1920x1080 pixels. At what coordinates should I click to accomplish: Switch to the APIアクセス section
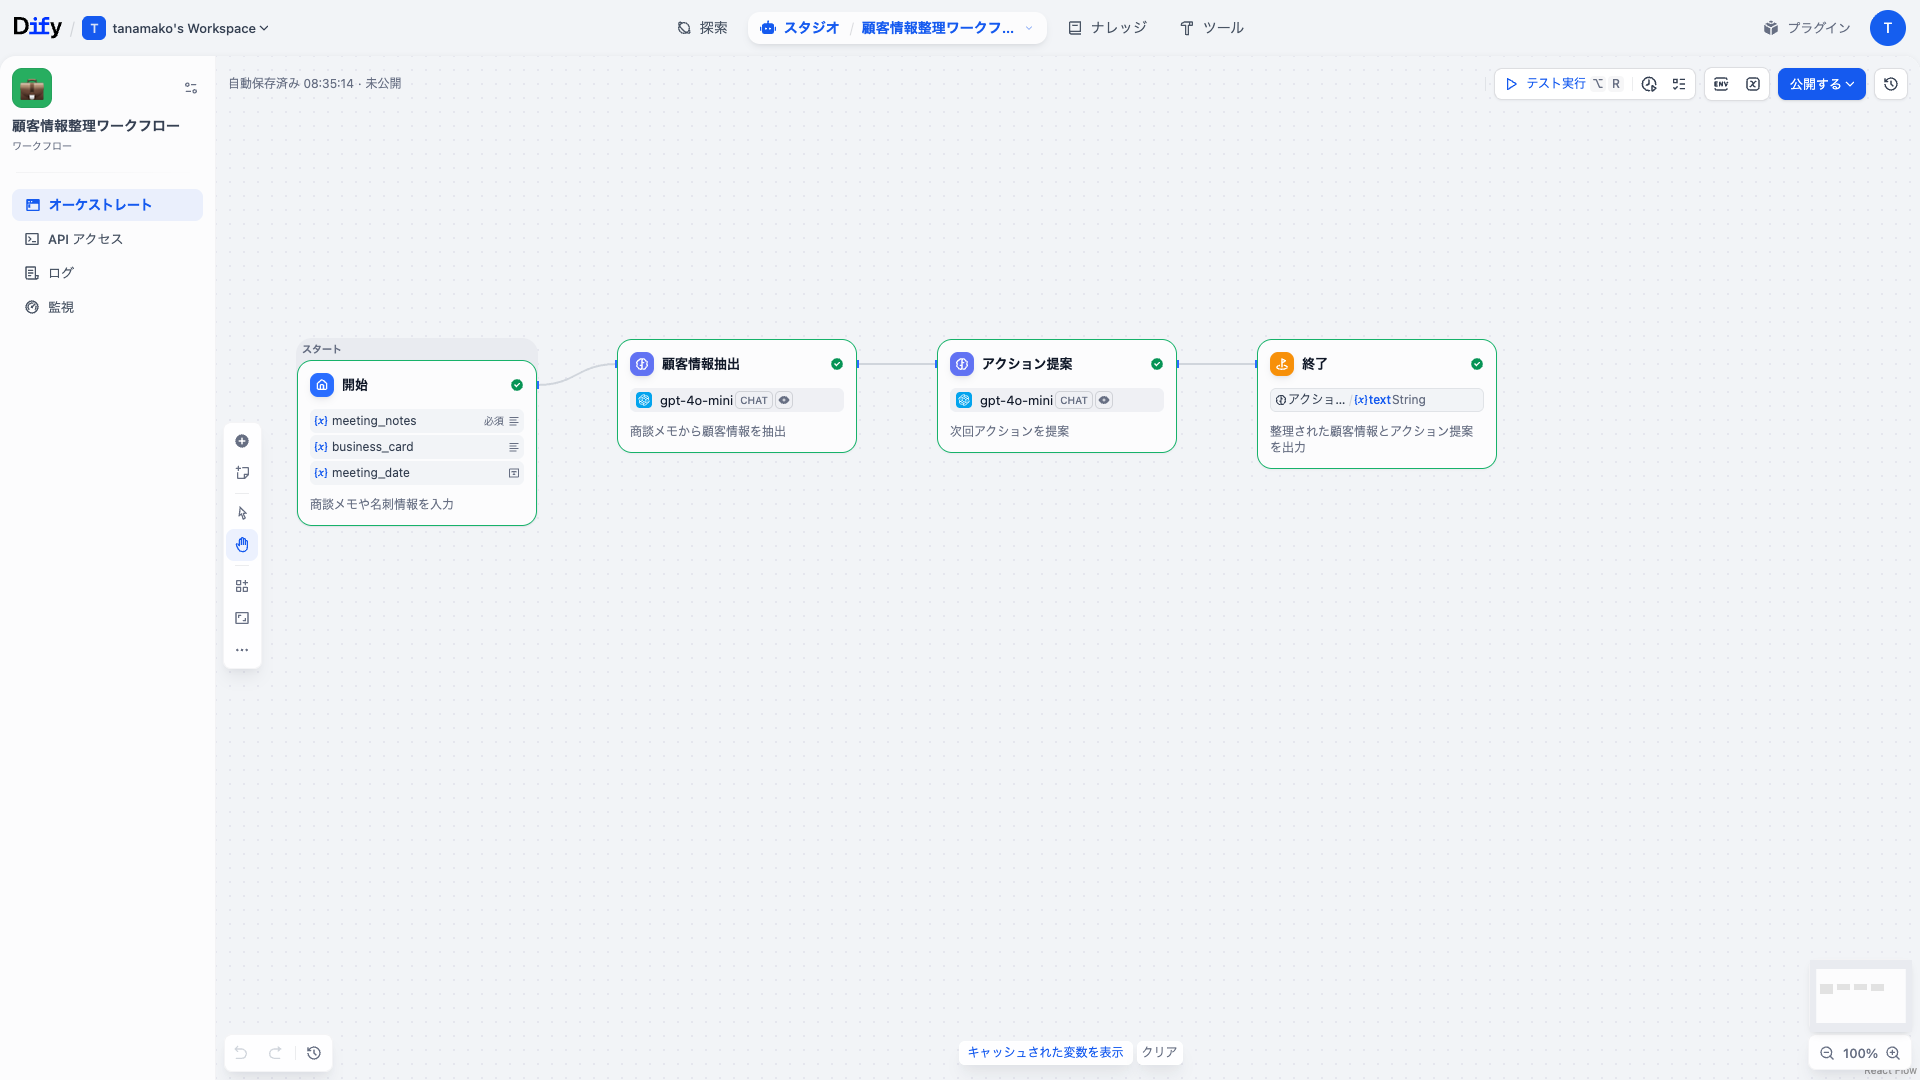(x=84, y=238)
